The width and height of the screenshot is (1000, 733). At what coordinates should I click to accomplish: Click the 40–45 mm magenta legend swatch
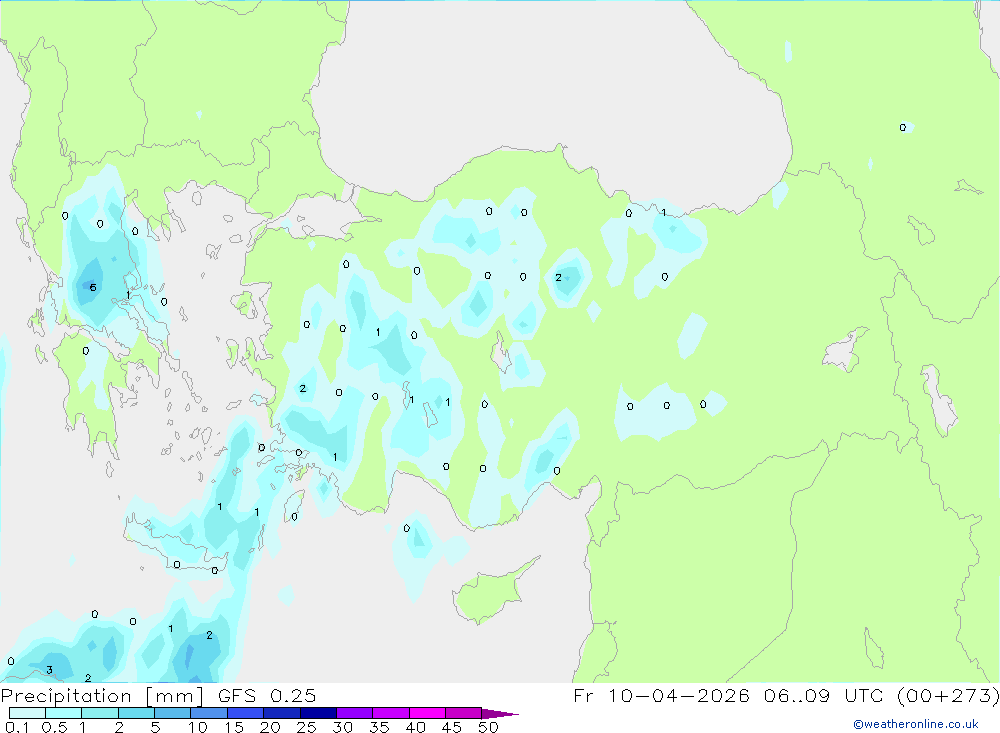(x=427, y=713)
